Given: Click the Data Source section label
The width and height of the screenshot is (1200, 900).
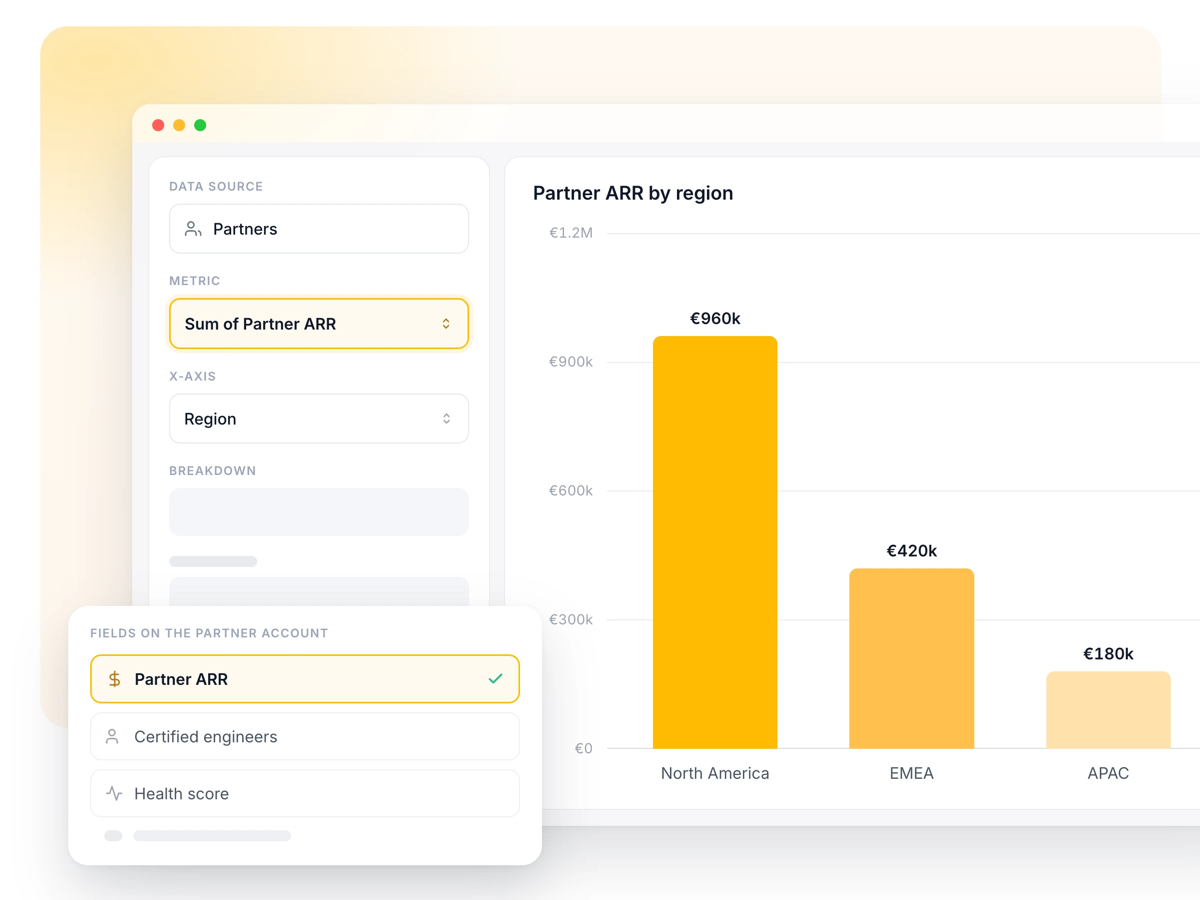Looking at the screenshot, I should (x=216, y=186).
